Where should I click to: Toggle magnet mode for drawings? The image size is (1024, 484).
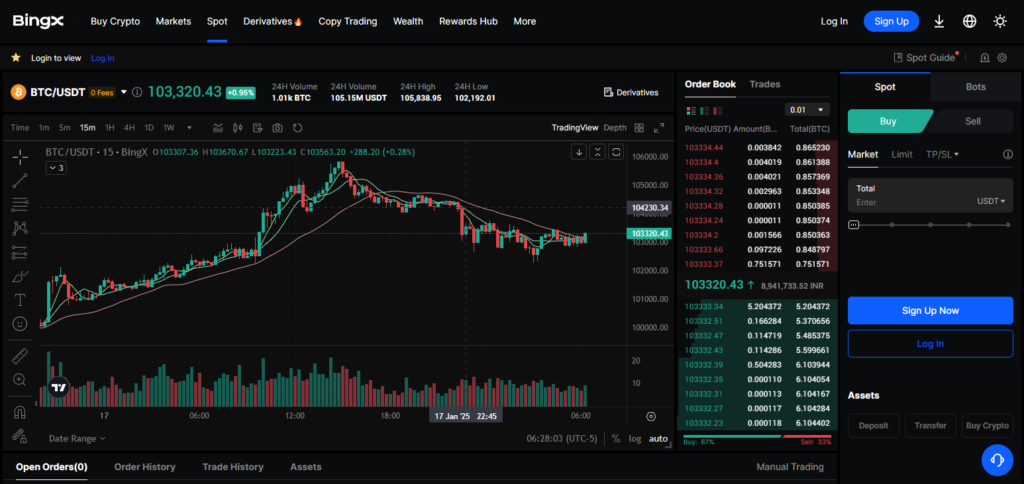click(x=20, y=412)
